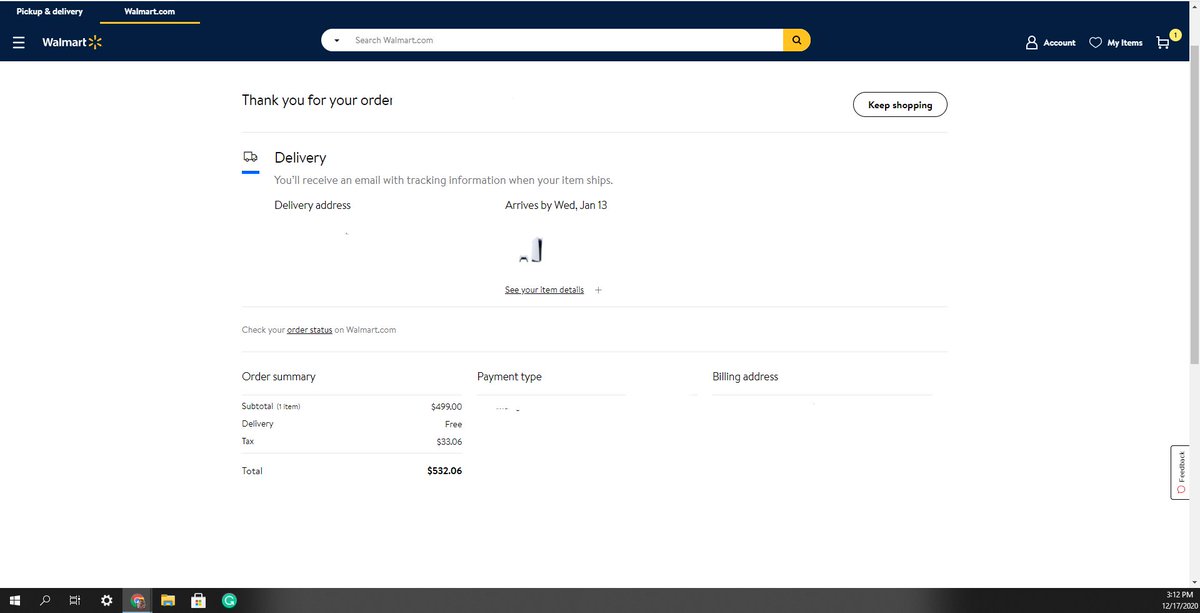The image size is (1200, 613).
Task: Open Grammarly from the taskbar
Action: click(x=229, y=601)
